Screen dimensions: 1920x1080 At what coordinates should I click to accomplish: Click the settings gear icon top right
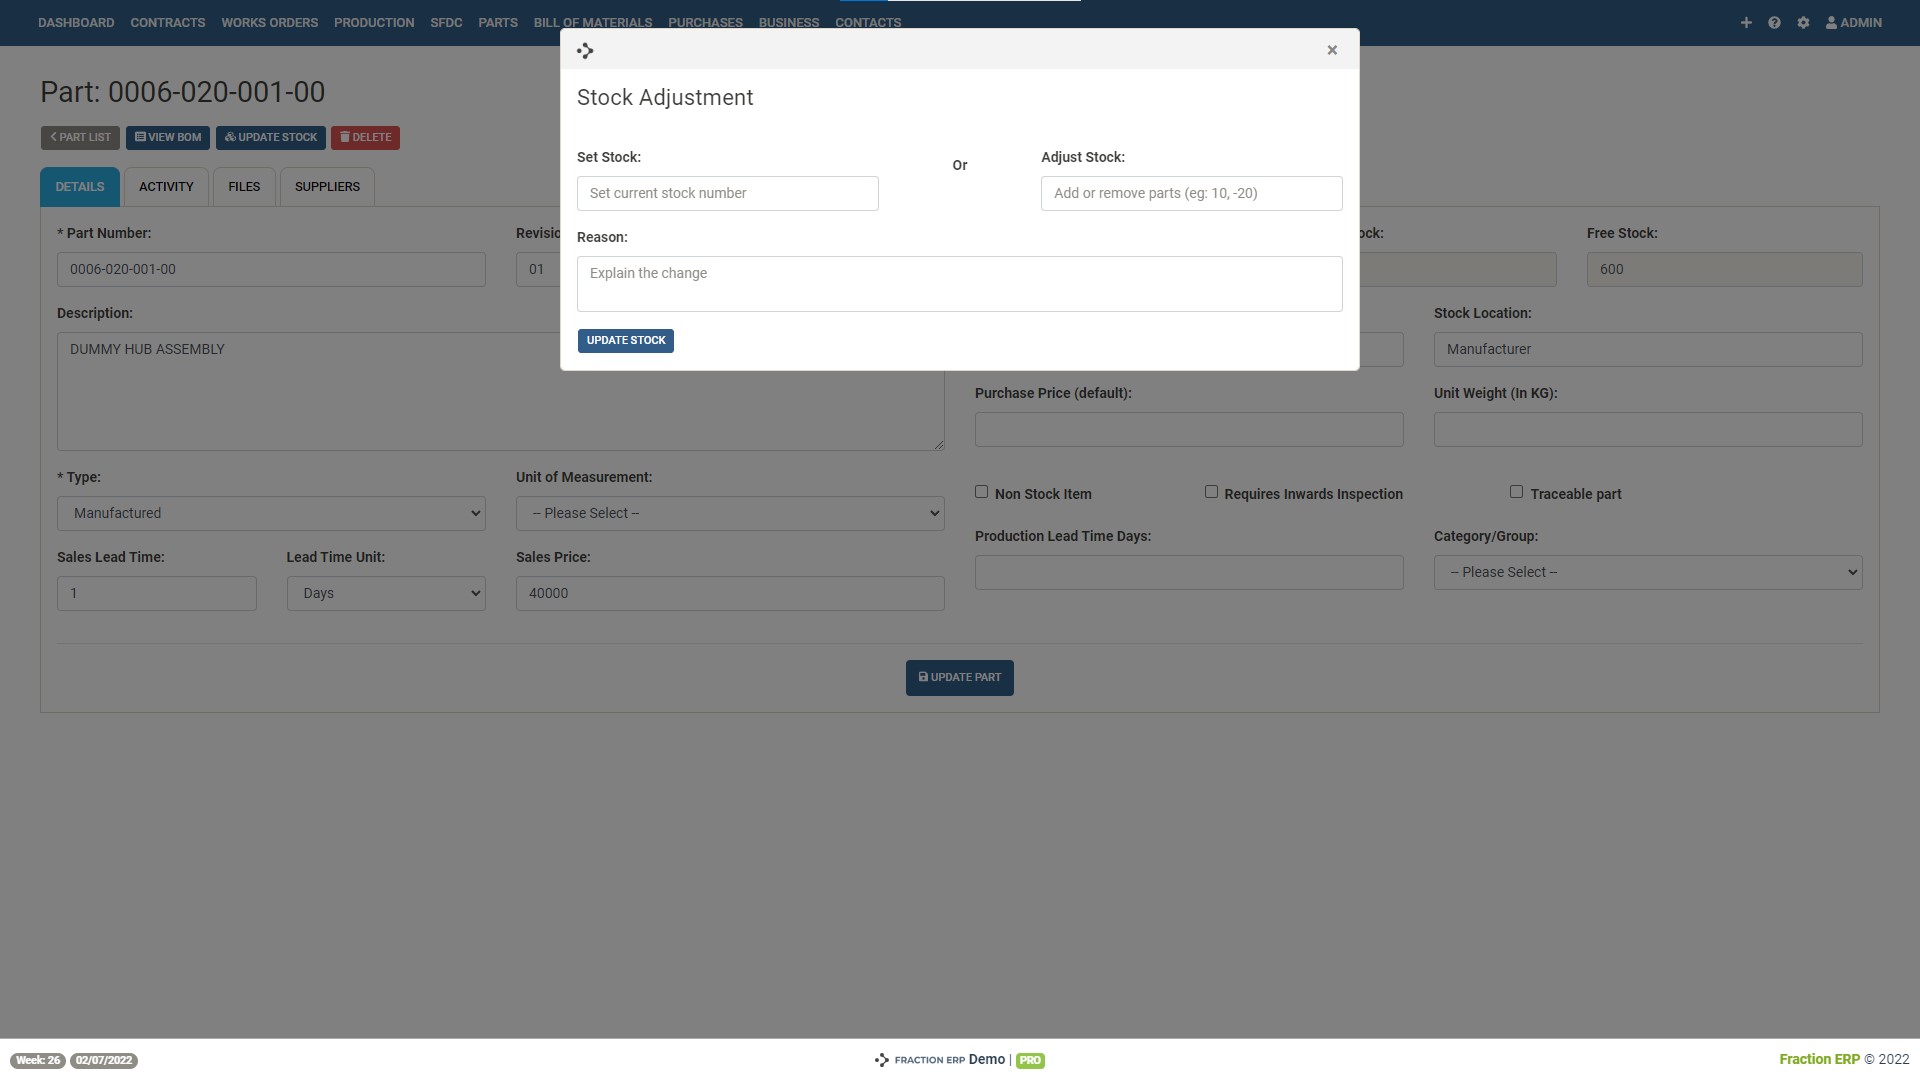[x=1803, y=22]
